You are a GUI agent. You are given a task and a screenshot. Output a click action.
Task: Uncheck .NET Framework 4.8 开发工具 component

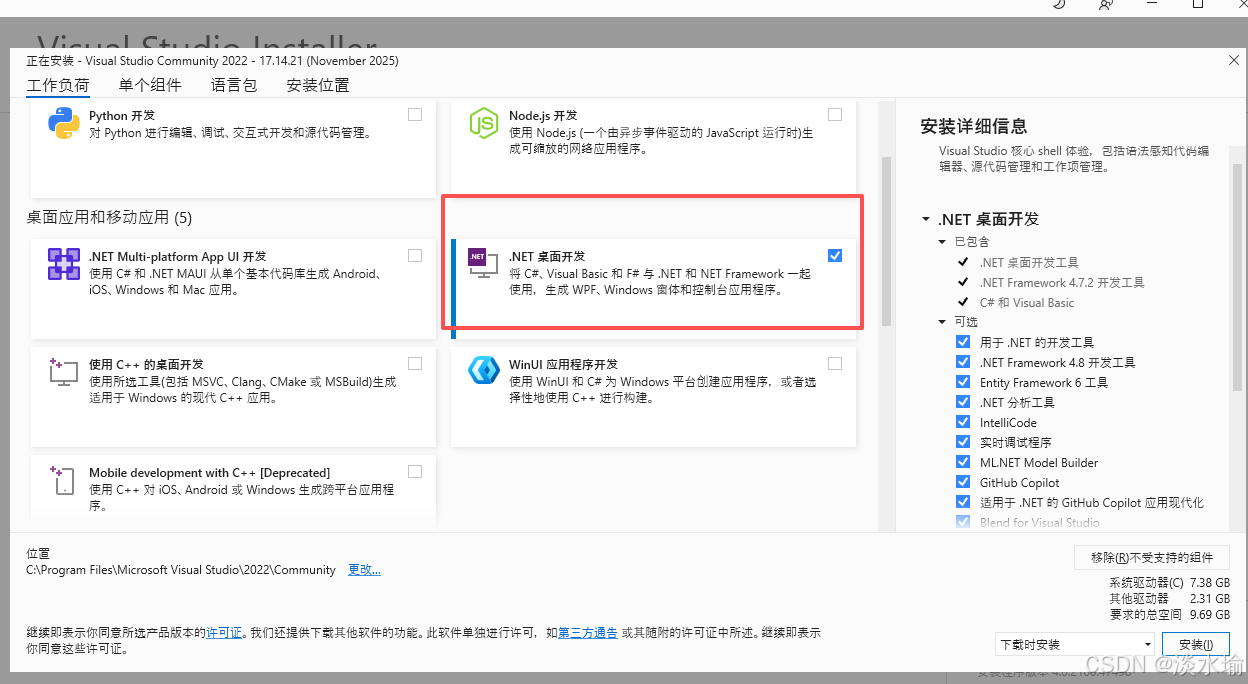(963, 362)
